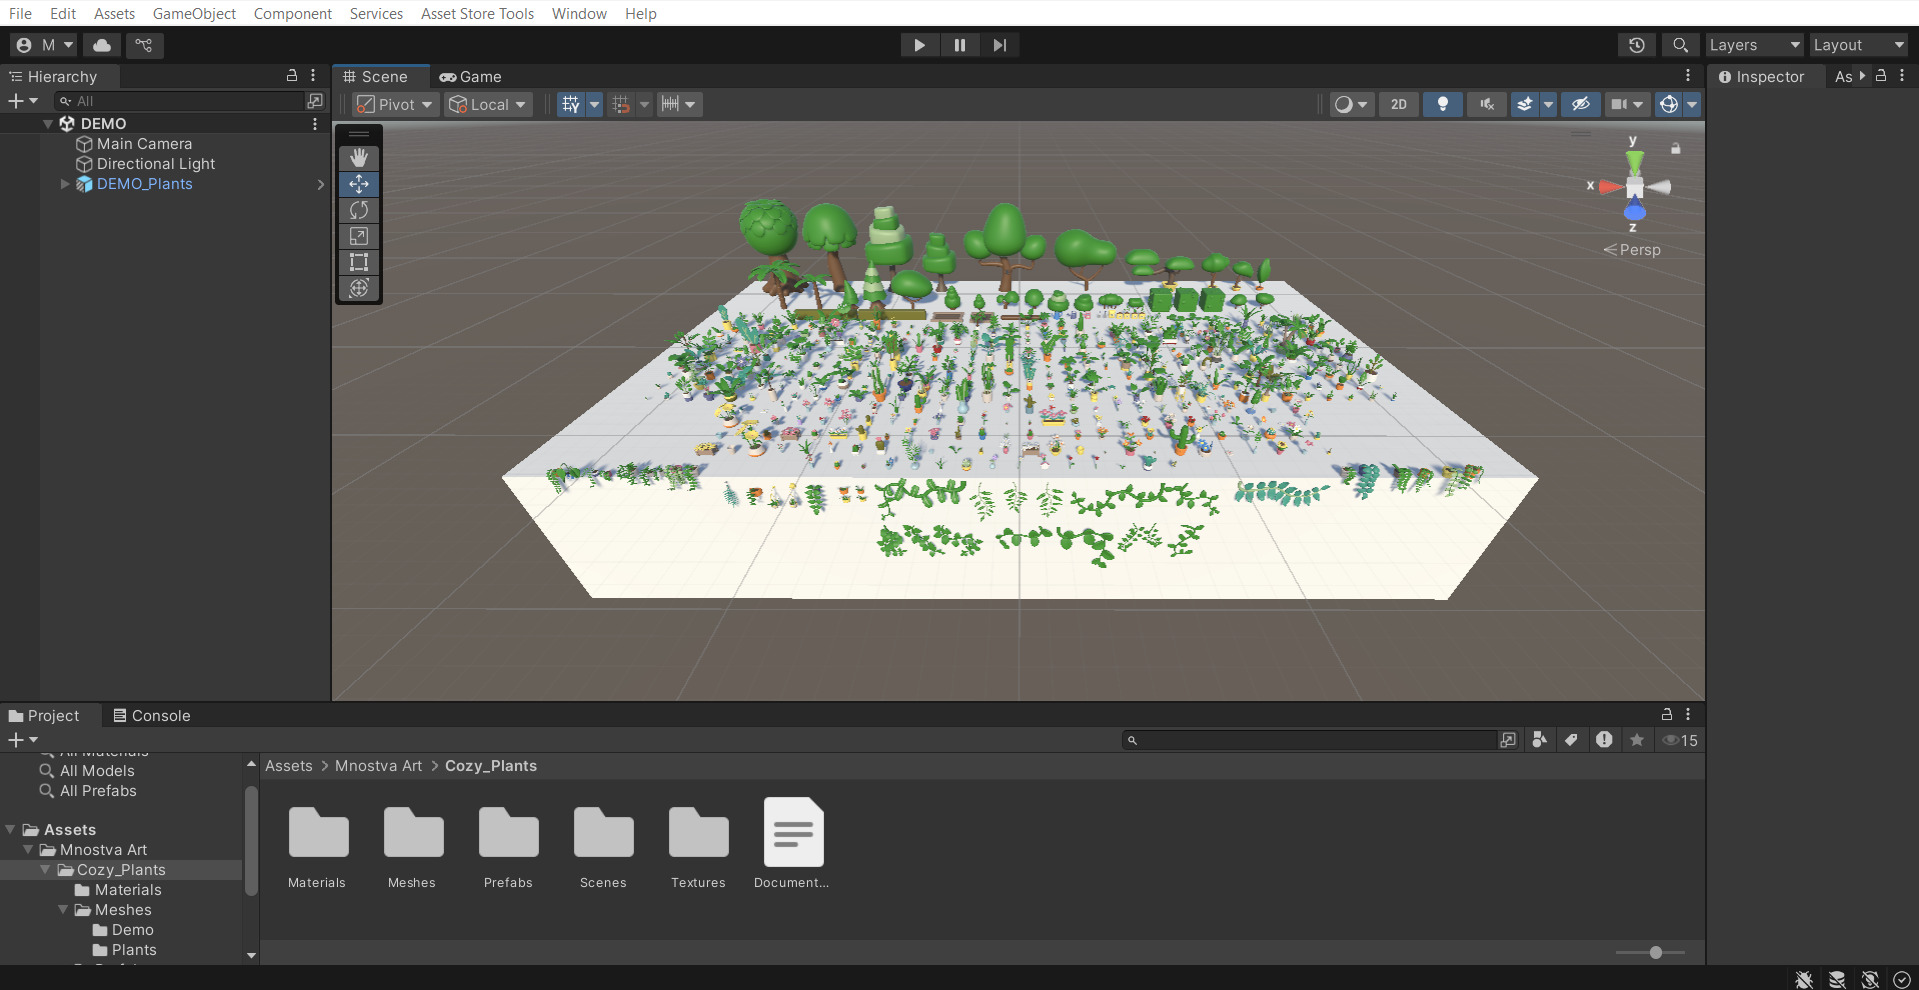Viewport: 1919px width, 990px height.
Task: Click the Project search input field
Action: [x=1310, y=740]
